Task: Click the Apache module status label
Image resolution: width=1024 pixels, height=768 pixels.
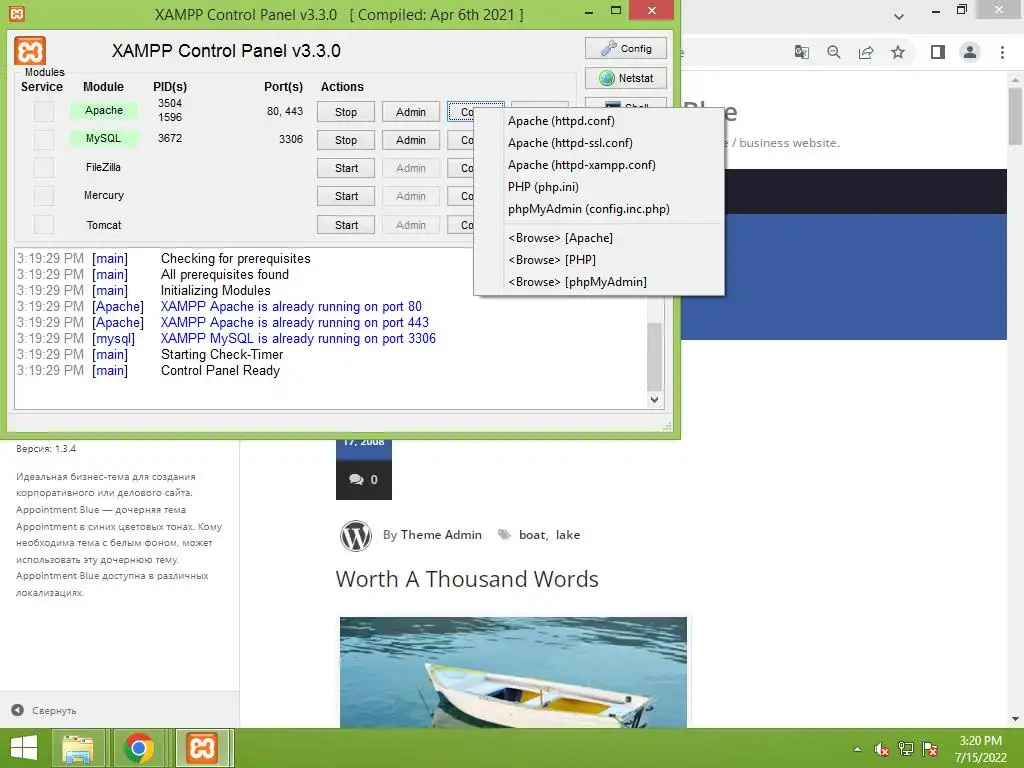Action: 104,110
